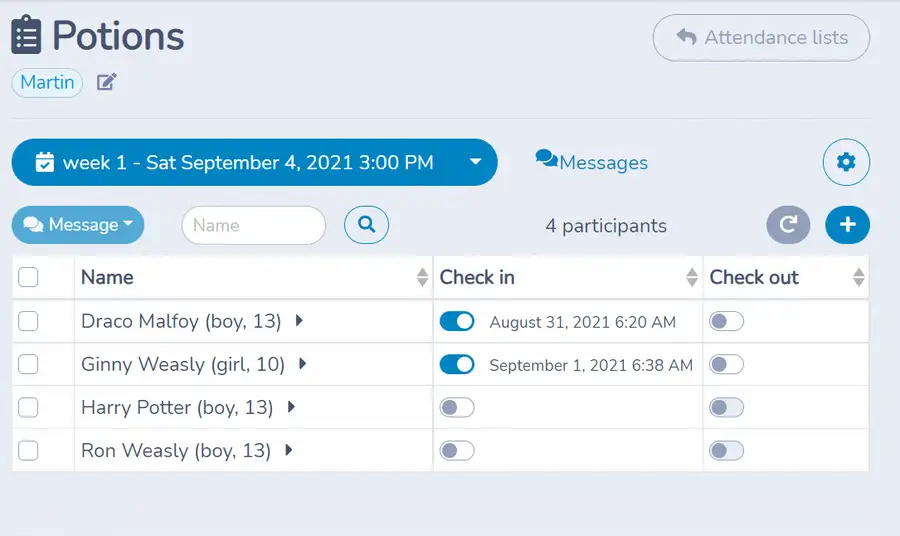Expand Ginny Weasly details arrow
This screenshot has width=900, height=536.
tap(302, 364)
